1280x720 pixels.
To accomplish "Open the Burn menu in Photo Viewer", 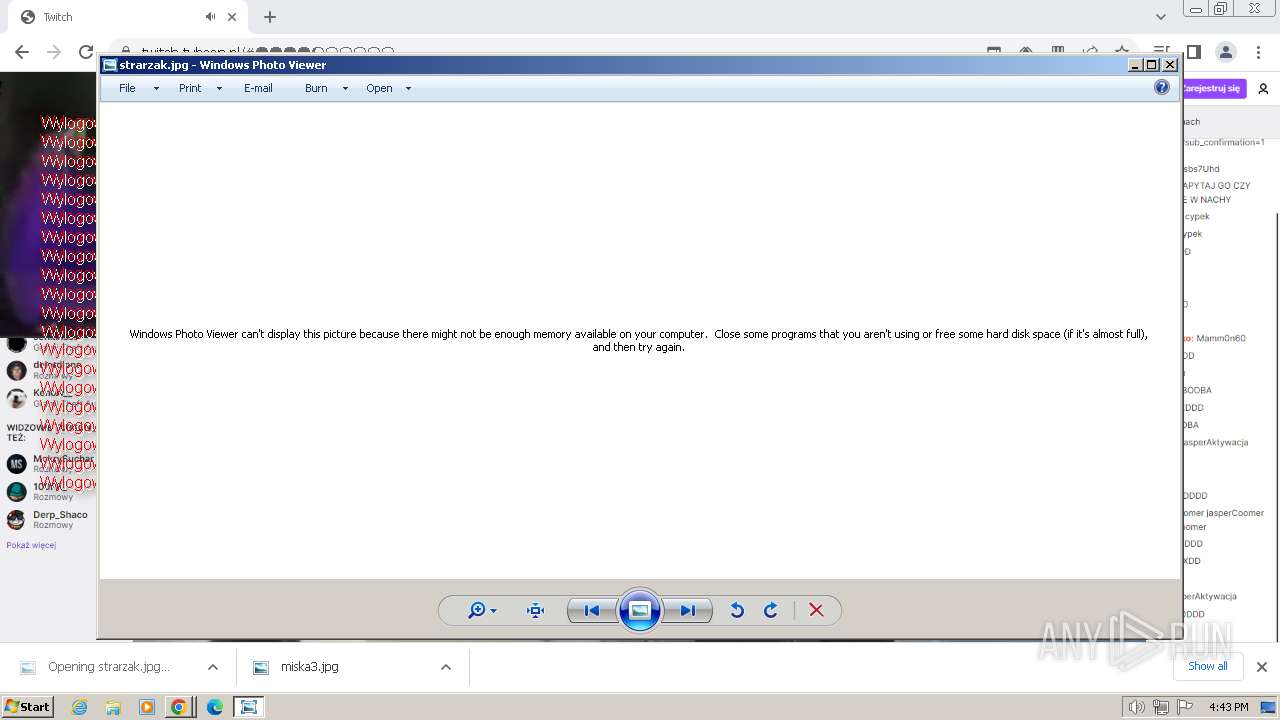I will [x=316, y=88].
